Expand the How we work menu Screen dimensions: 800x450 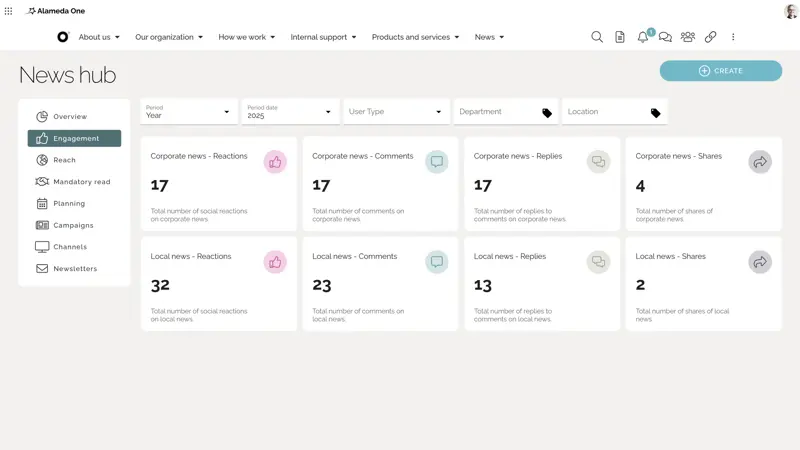click(x=246, y=37)
